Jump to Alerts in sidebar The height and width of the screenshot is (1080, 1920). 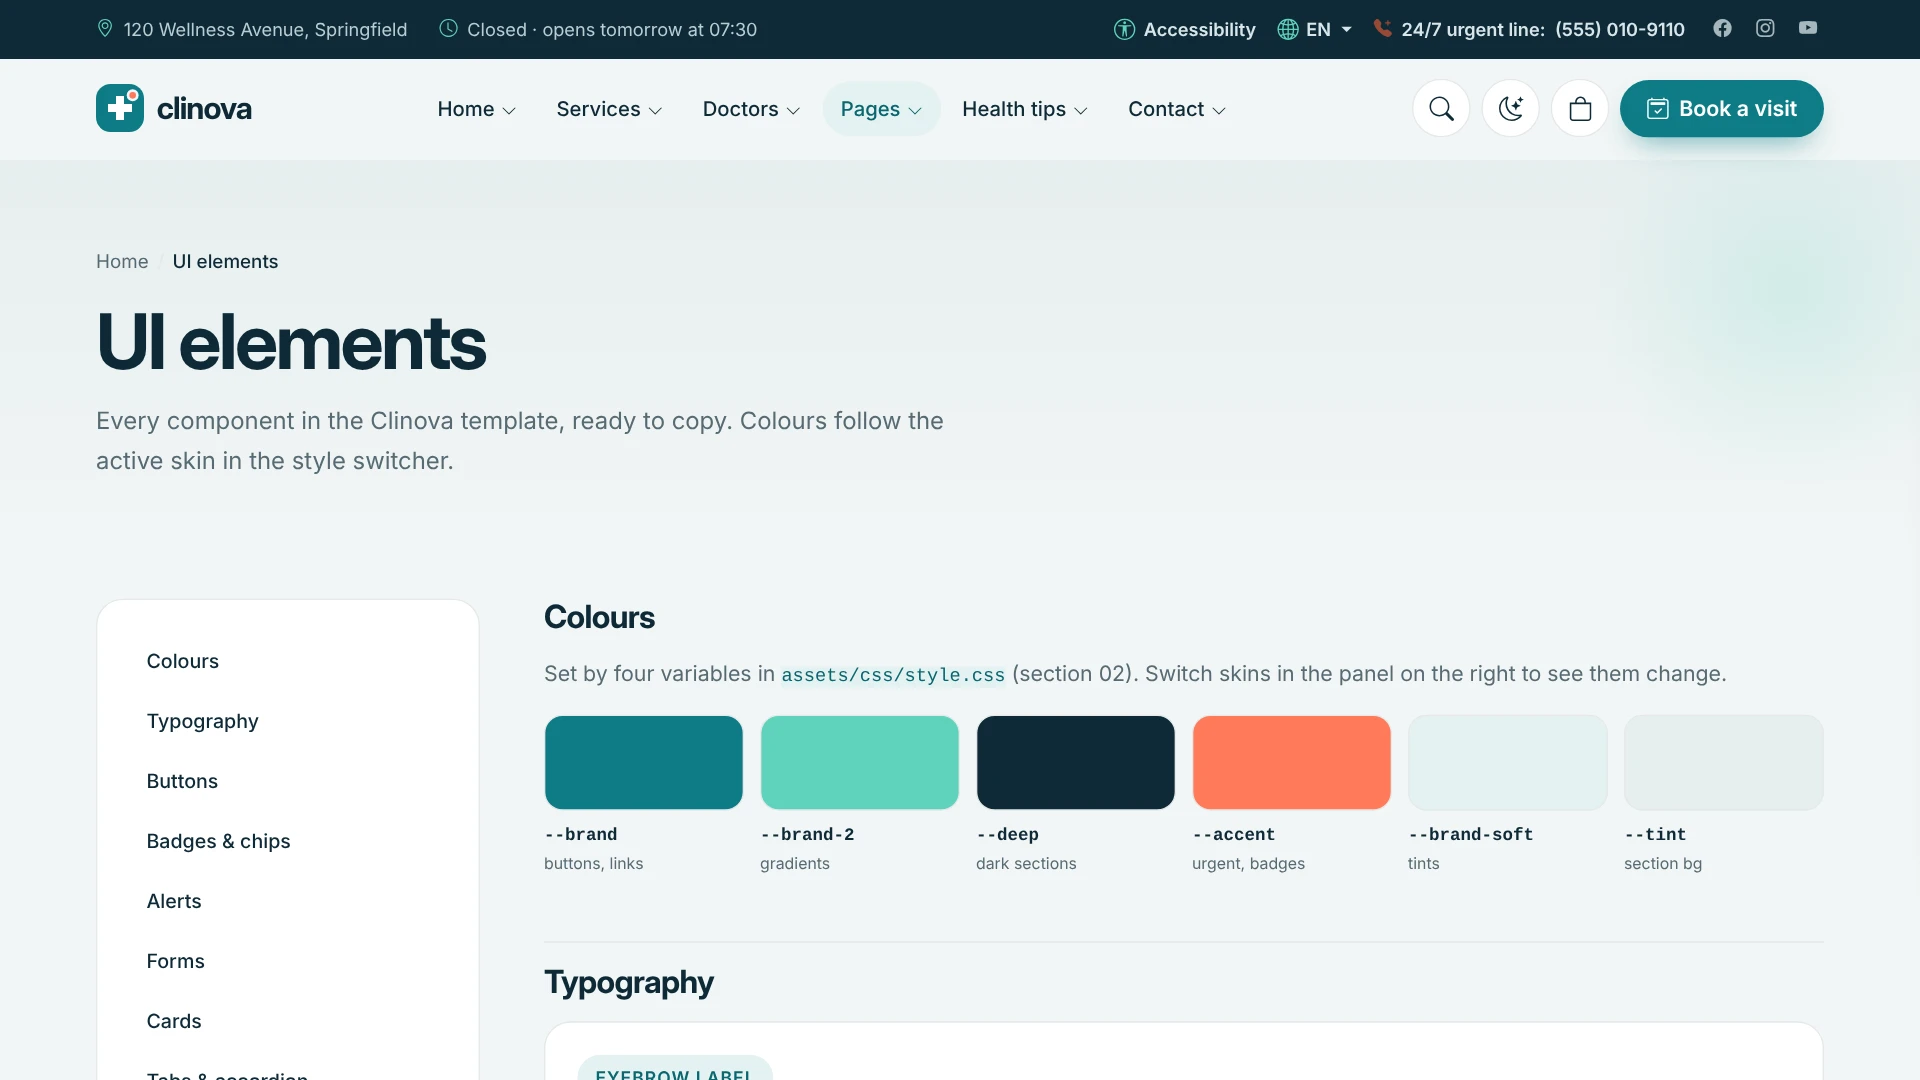(x=174, y=901)
